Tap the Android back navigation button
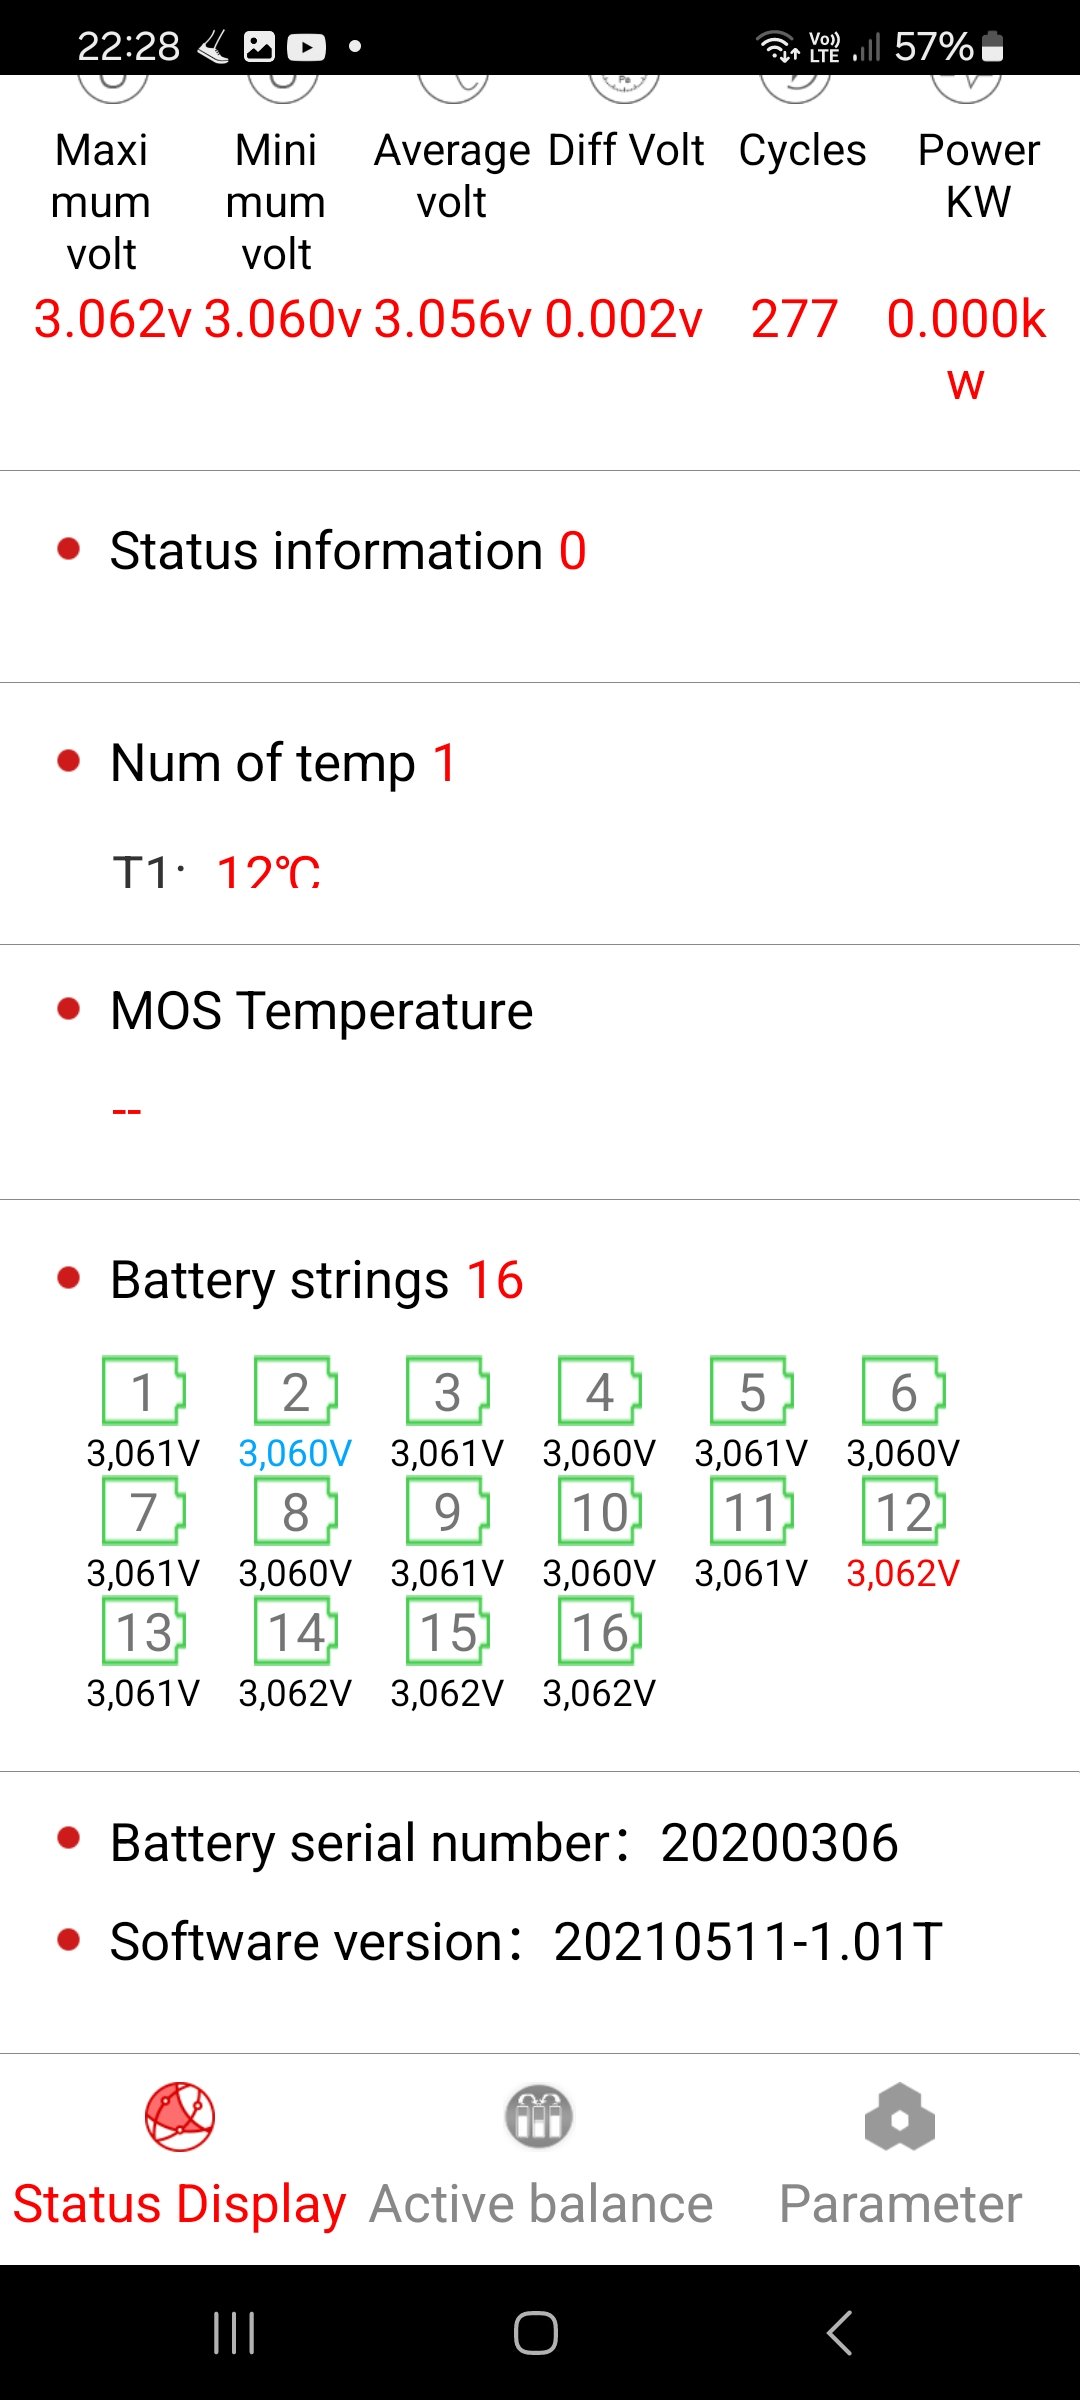The image size is (1080, 2400). click(840, 2333)
